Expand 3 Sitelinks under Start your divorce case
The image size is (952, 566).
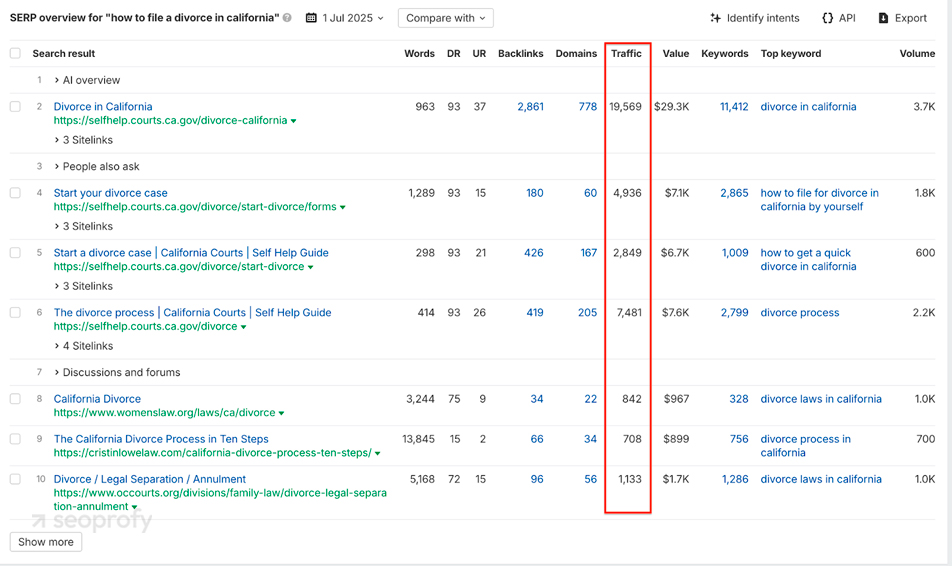(x=83, y=226)
